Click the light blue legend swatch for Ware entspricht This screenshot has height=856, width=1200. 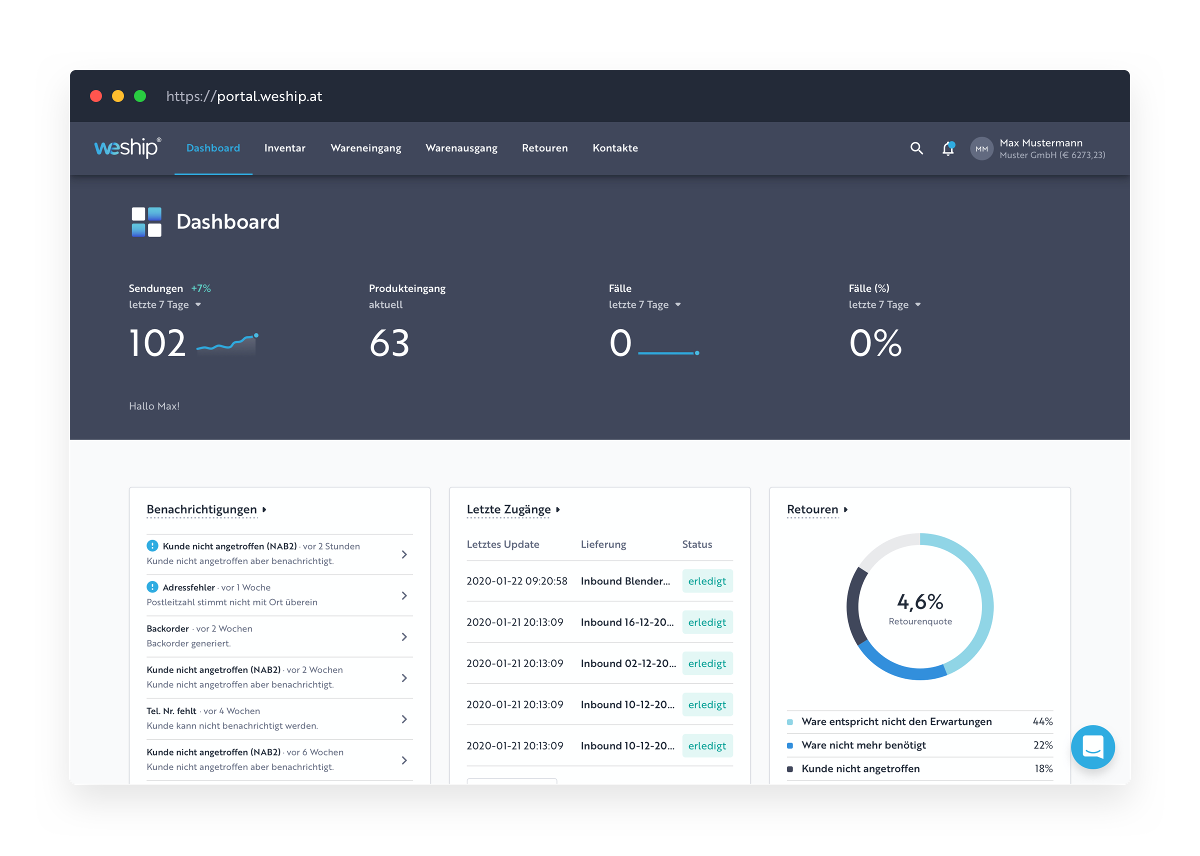coord(790,722)
